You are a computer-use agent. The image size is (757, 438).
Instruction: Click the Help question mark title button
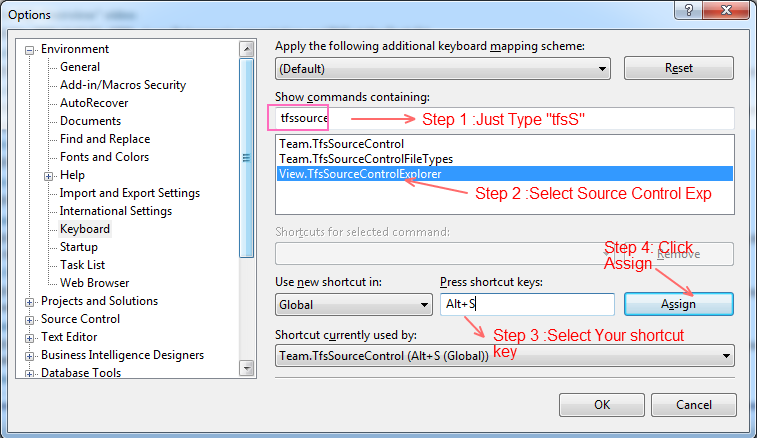pyautogui.click(x=686, y=10)
